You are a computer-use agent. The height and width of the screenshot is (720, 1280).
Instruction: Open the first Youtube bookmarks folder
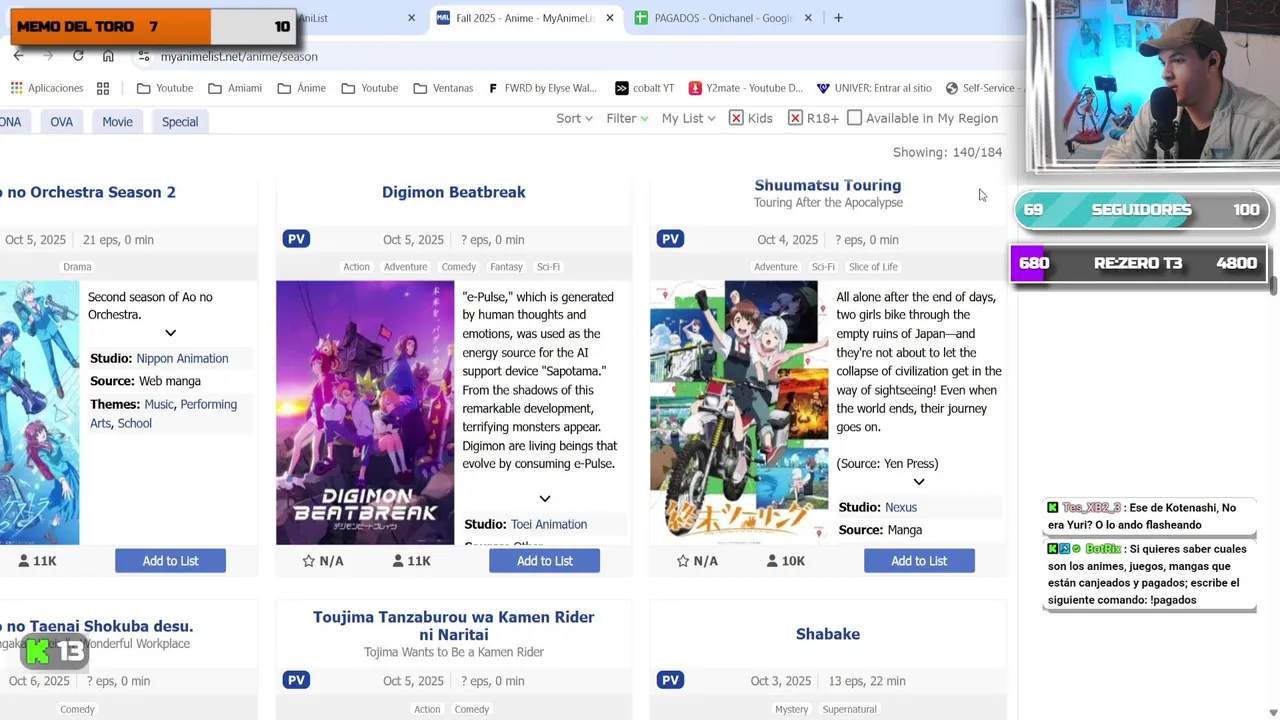pos(165,88)
